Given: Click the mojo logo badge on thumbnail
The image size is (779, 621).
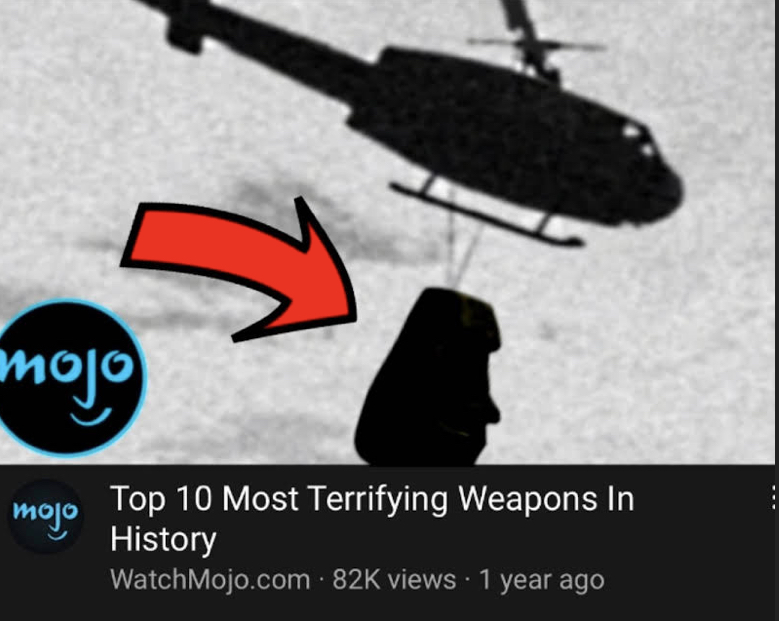Looking at the screenshot, I should coord(70,378).
